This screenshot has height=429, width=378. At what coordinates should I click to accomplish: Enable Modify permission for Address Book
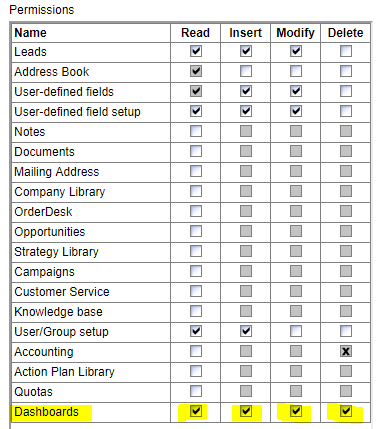click(x=296, y=71)
